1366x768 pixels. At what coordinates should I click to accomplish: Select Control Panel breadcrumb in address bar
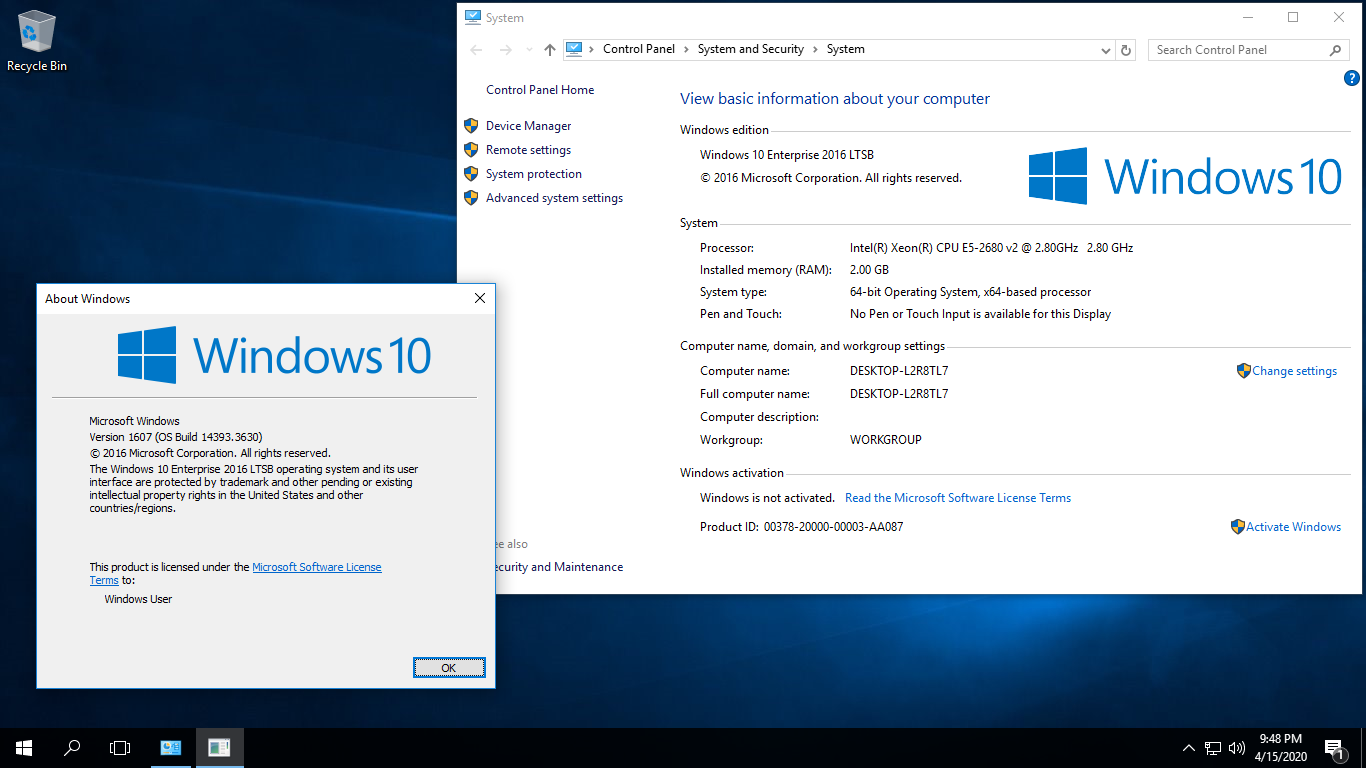[639, 49]
